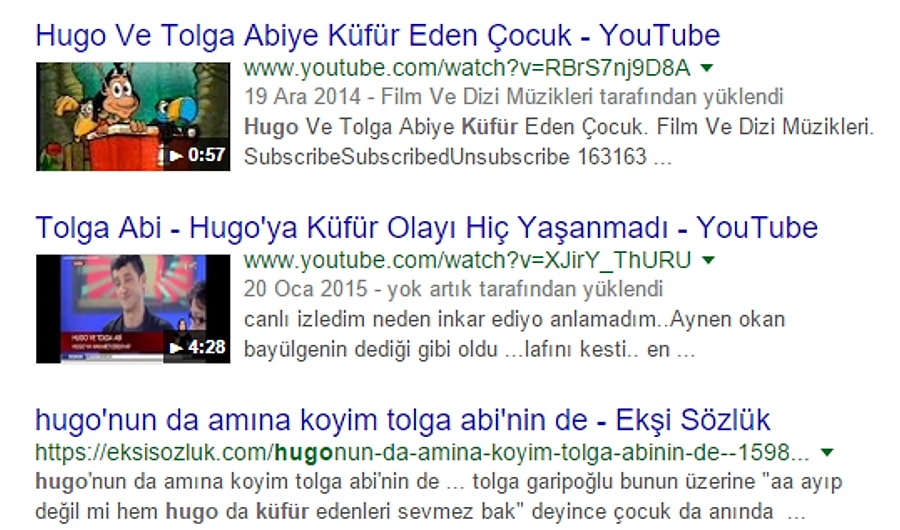Click the youtube.com/watch?v=XJirY_ThURU green URL
900x530 pixels.
[x=467, y=261]
